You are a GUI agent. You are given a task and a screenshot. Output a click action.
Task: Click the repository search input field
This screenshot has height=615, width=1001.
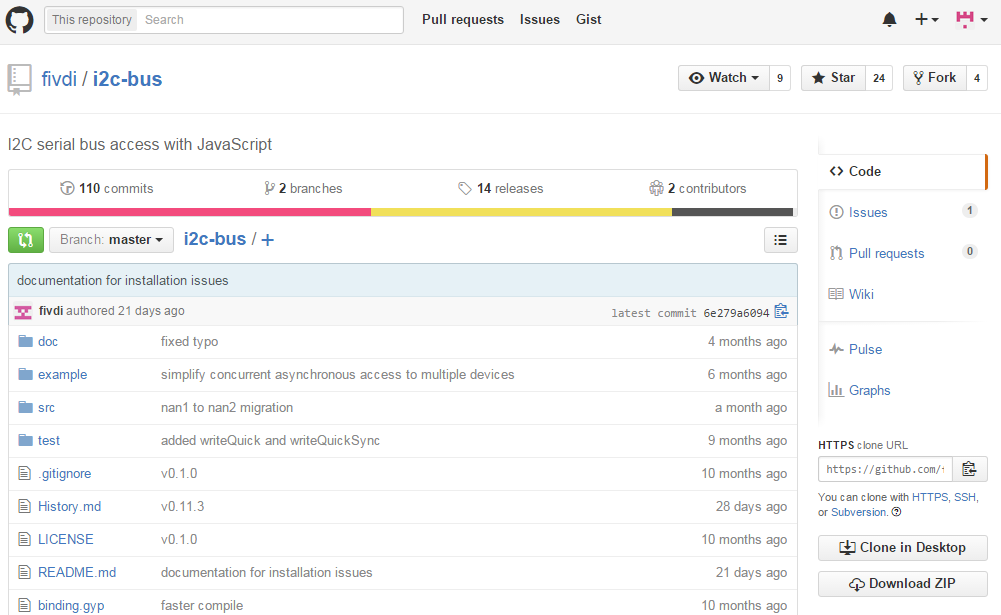coord(270,20)
